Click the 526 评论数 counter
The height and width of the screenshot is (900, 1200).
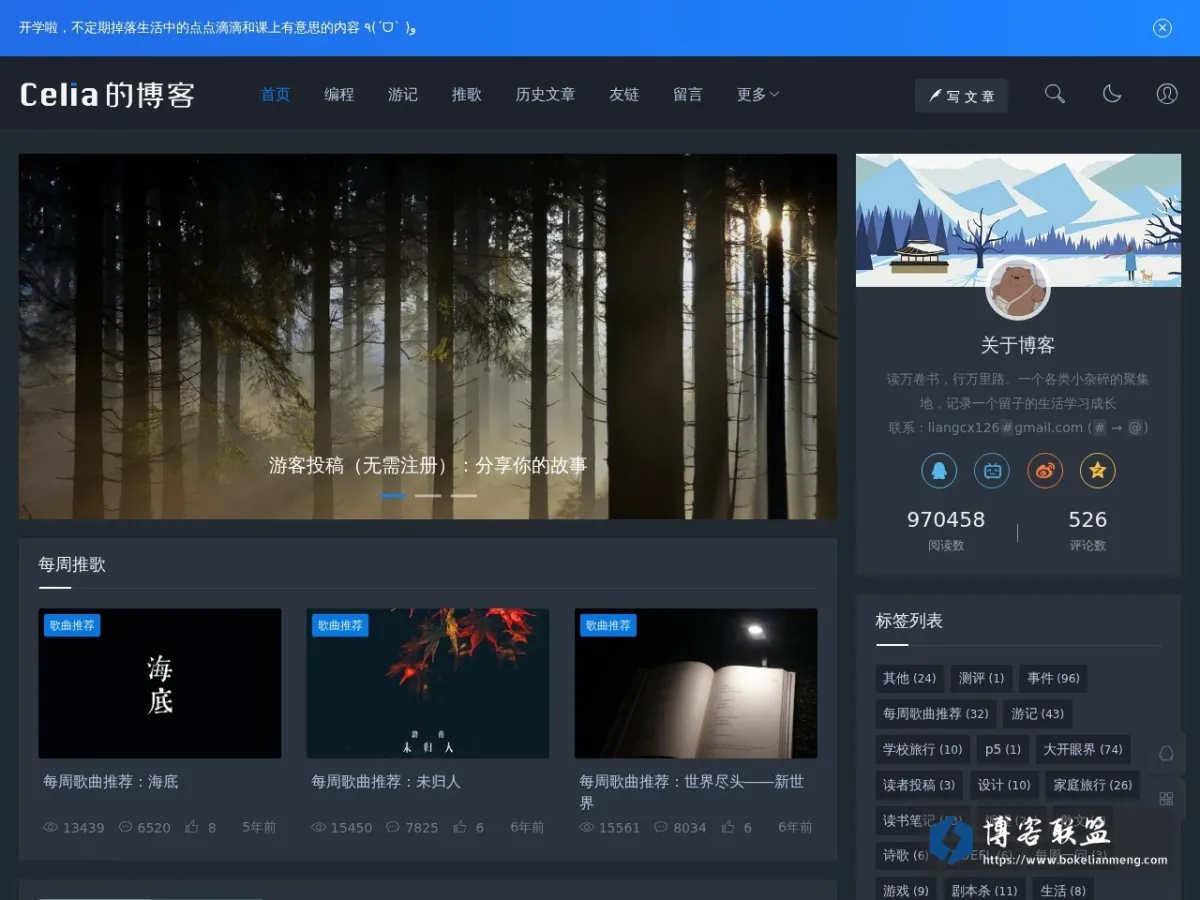point(1088,531)
